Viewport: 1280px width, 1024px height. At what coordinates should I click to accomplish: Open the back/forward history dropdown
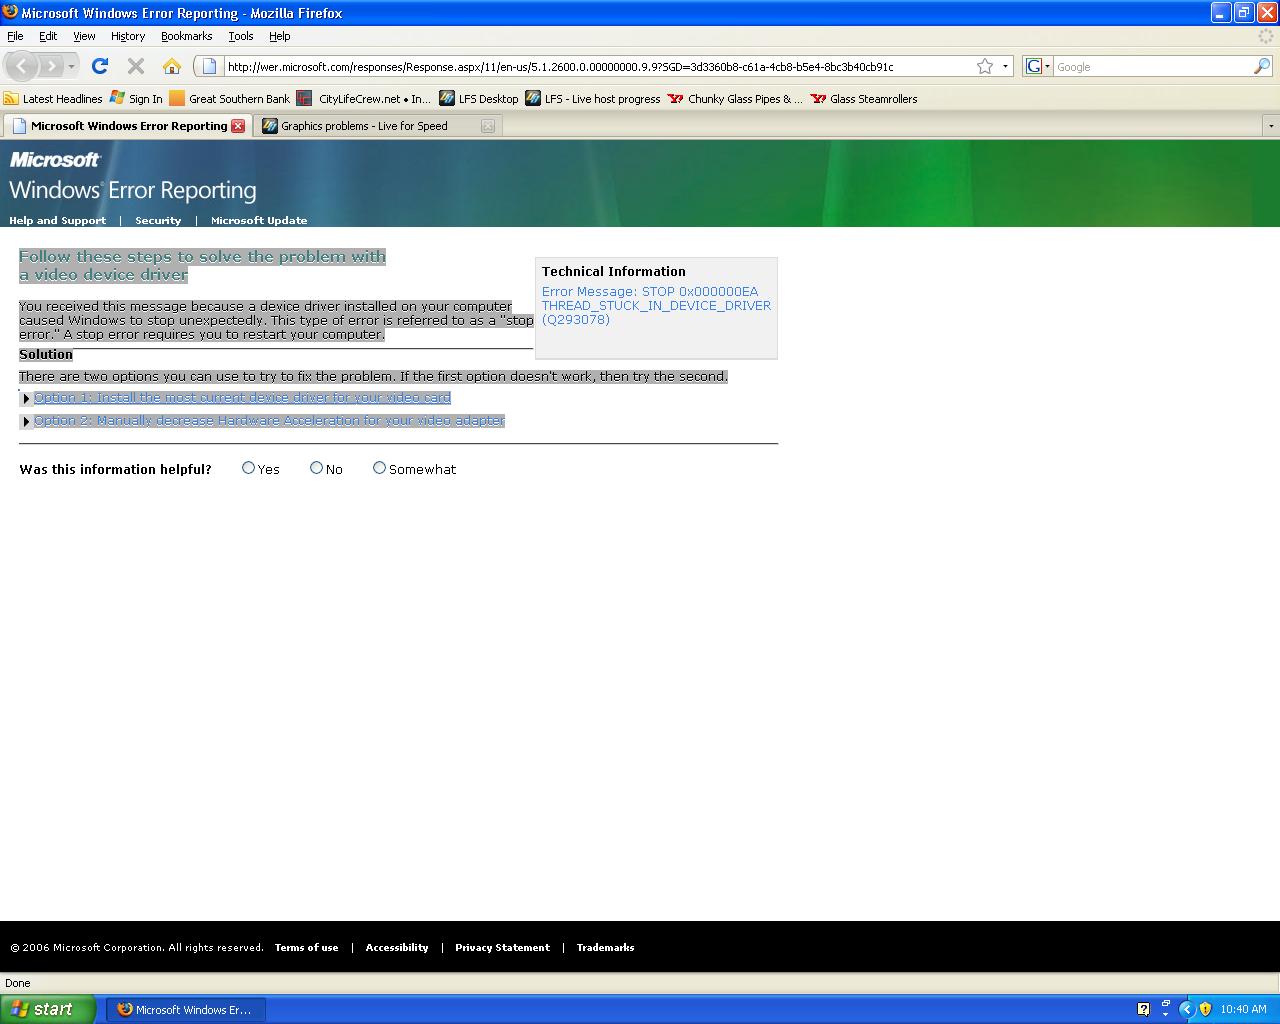(x=71, y=67)
